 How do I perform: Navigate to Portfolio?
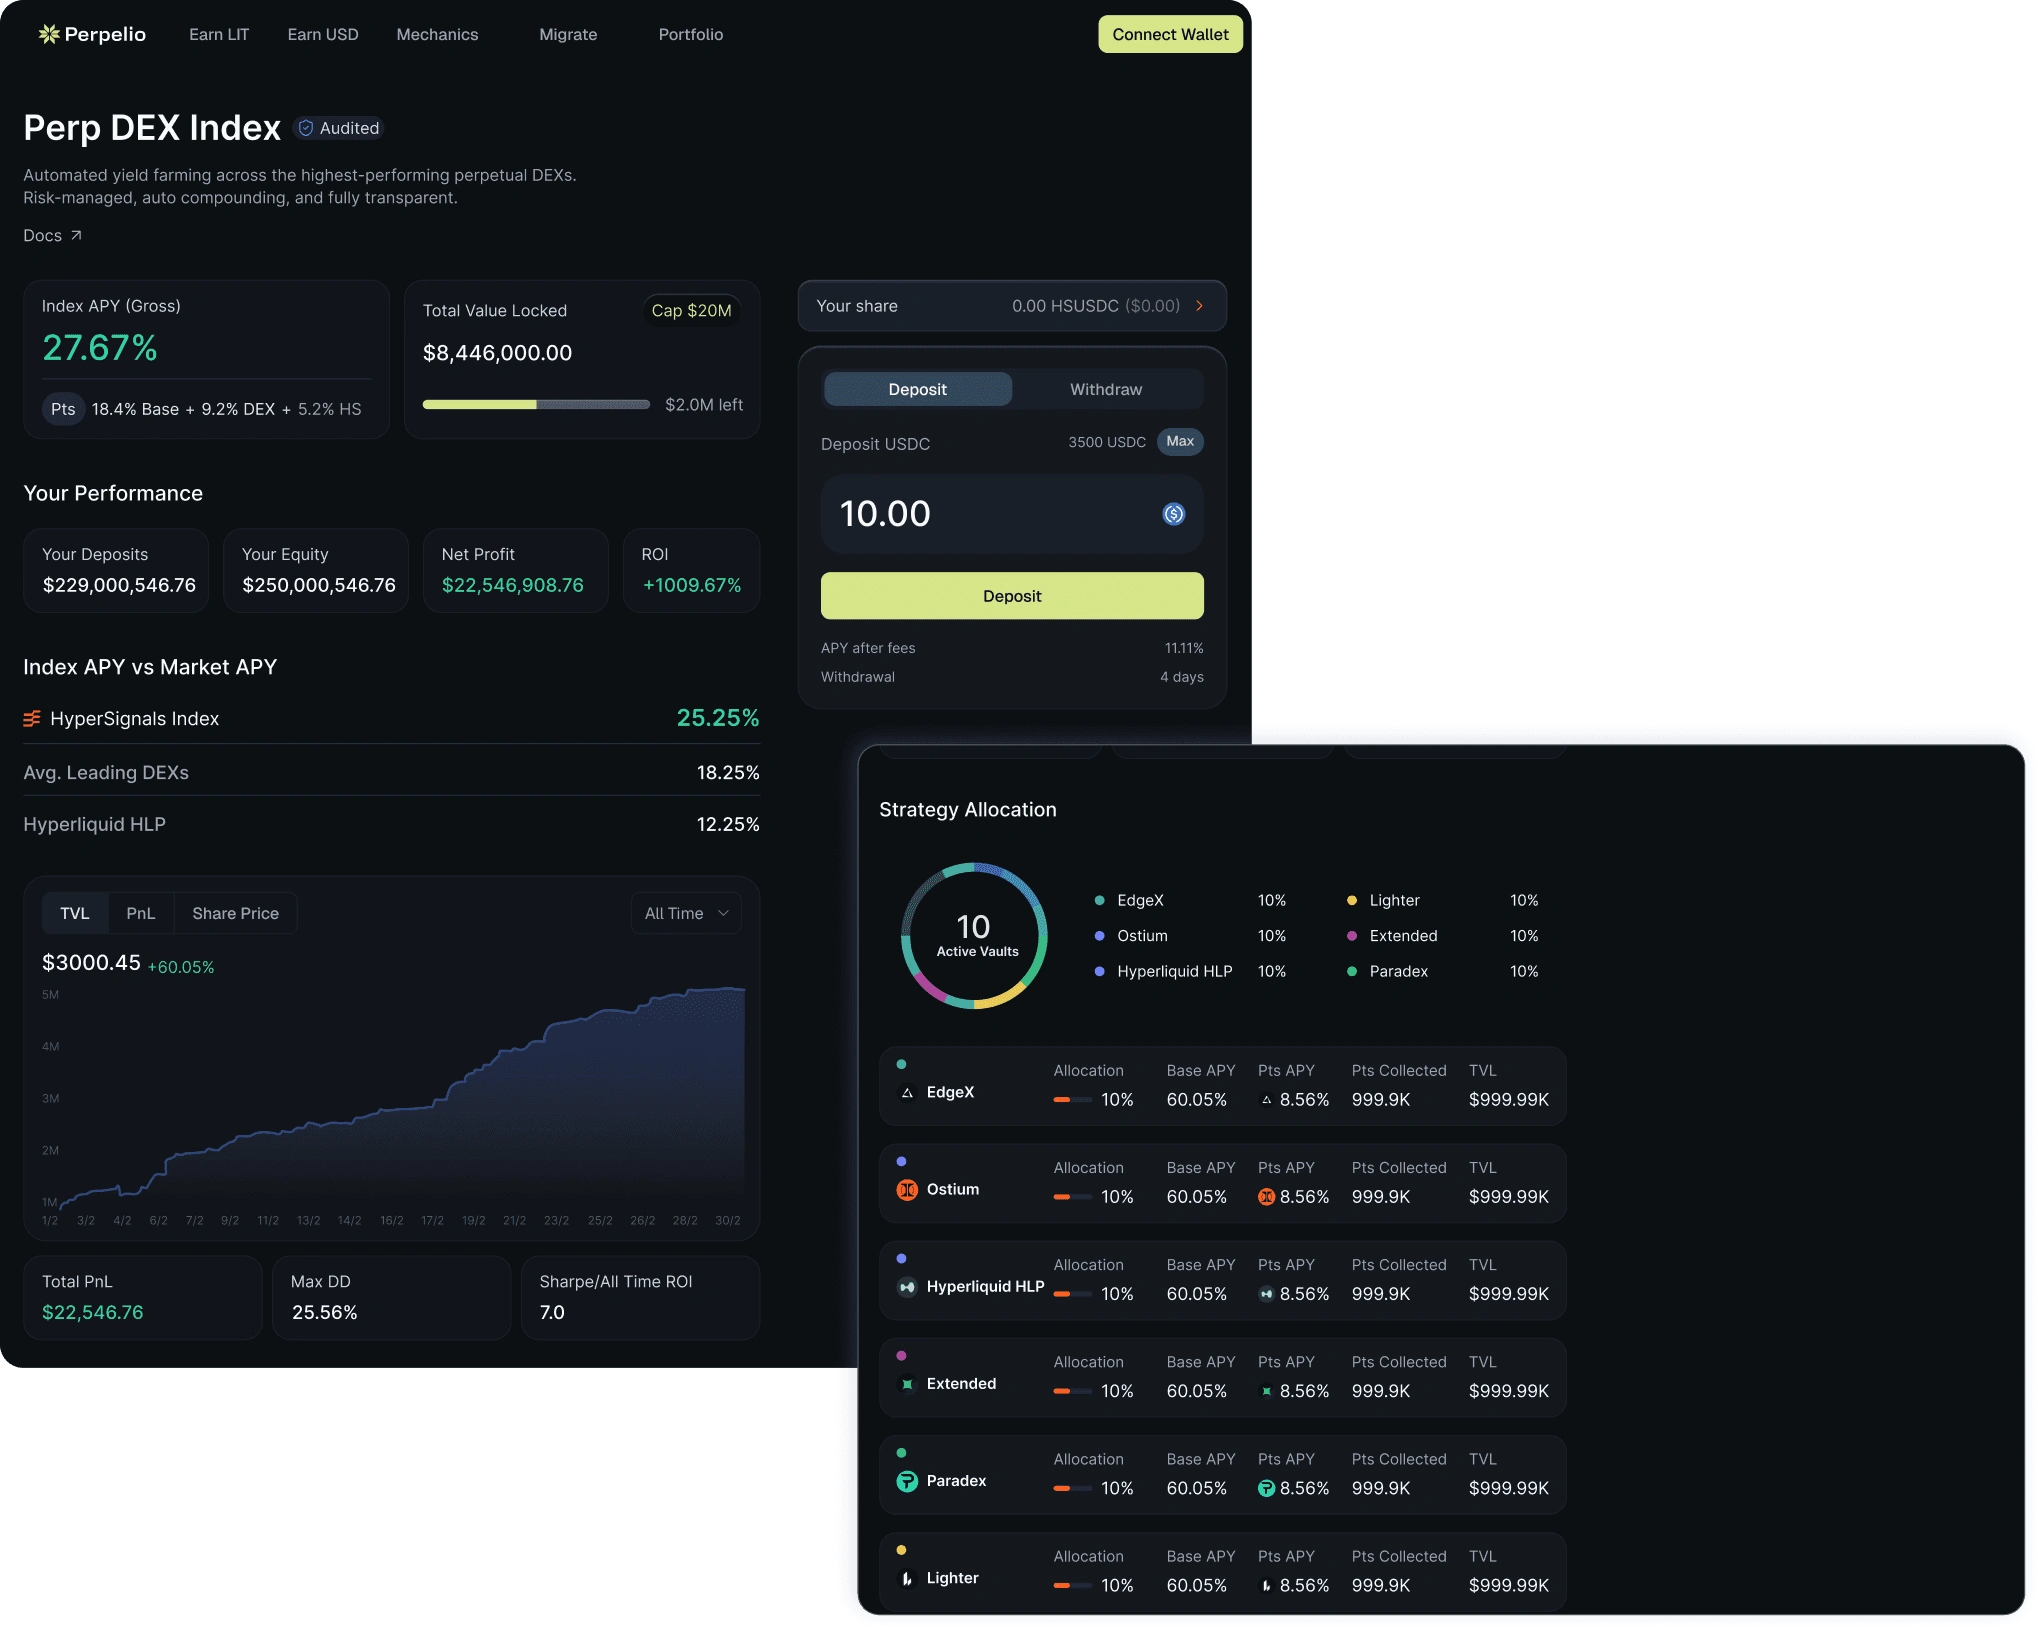691,34
